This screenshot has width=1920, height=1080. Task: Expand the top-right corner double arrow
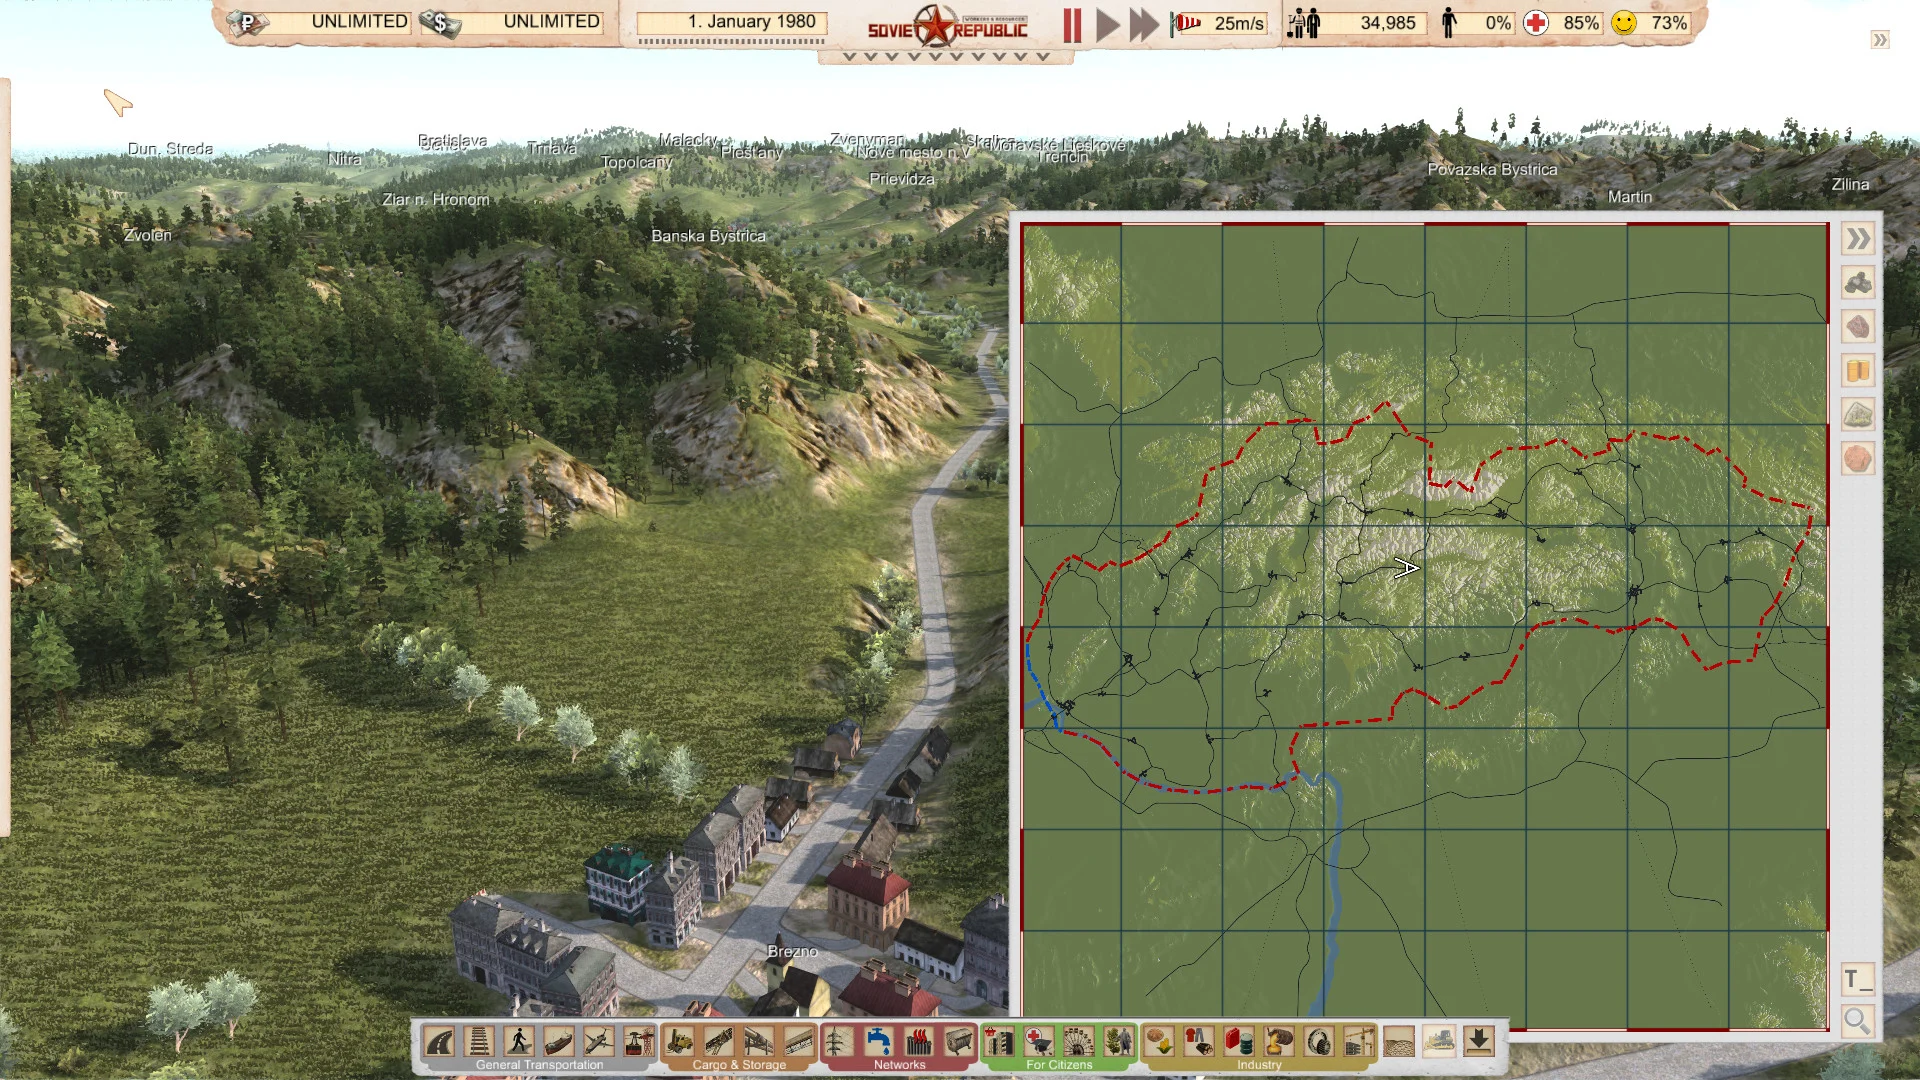click(x=1880, y=40)
